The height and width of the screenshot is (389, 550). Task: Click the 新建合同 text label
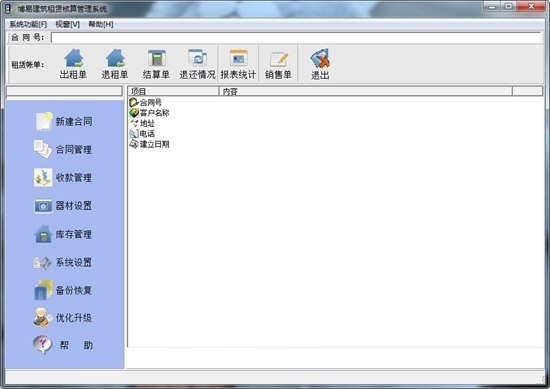[74, 121]
